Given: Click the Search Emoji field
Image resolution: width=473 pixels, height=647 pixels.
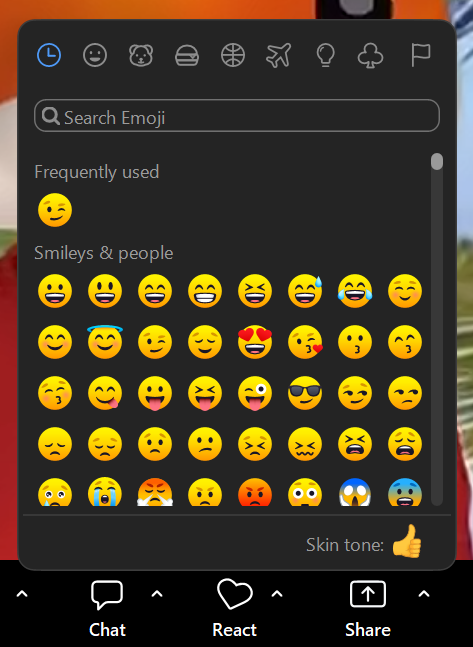Looking at the screenshot, I should (237, 116).
